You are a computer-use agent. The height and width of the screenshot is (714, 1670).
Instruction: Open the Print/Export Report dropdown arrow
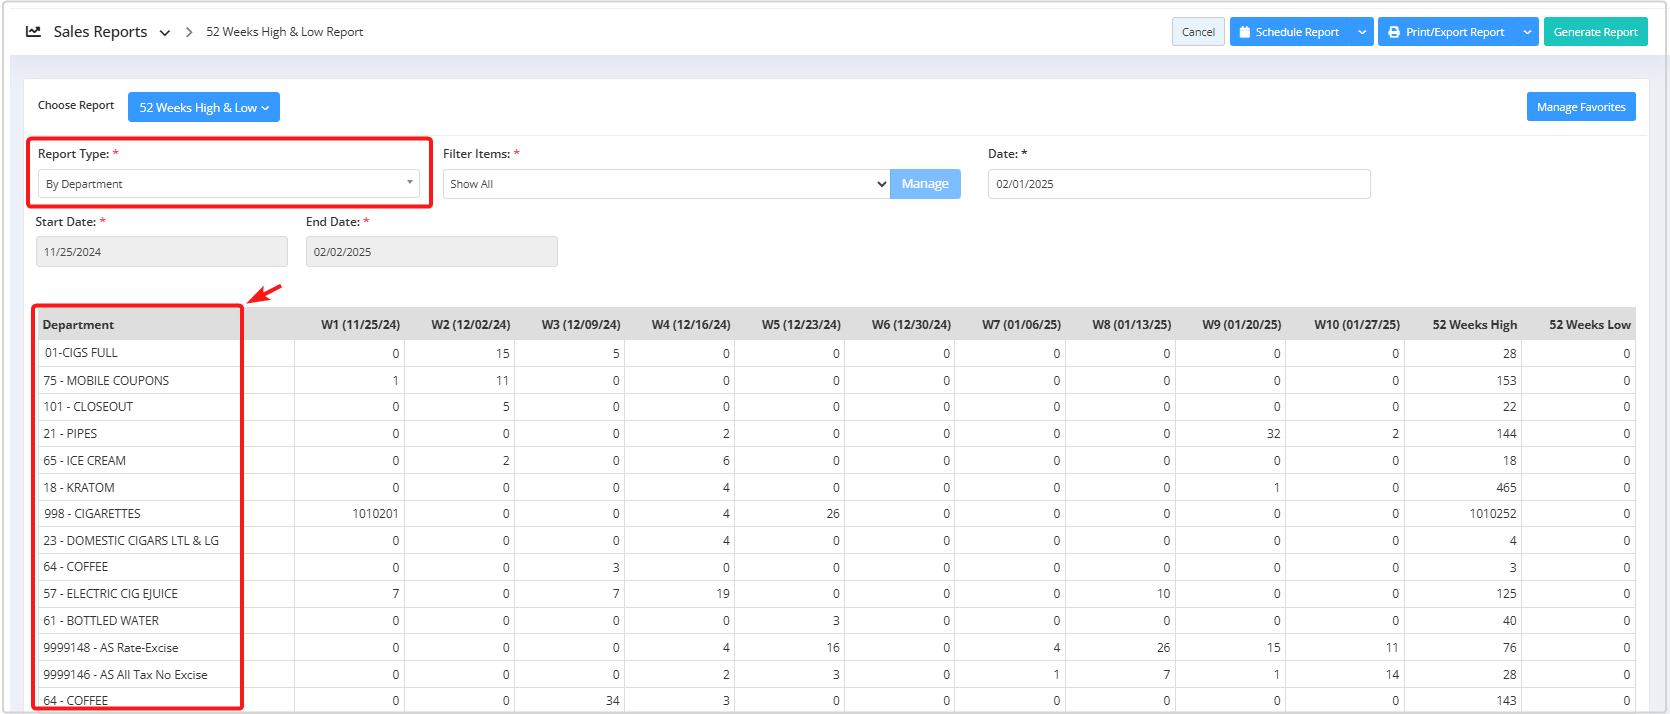tap(1527, 32)
